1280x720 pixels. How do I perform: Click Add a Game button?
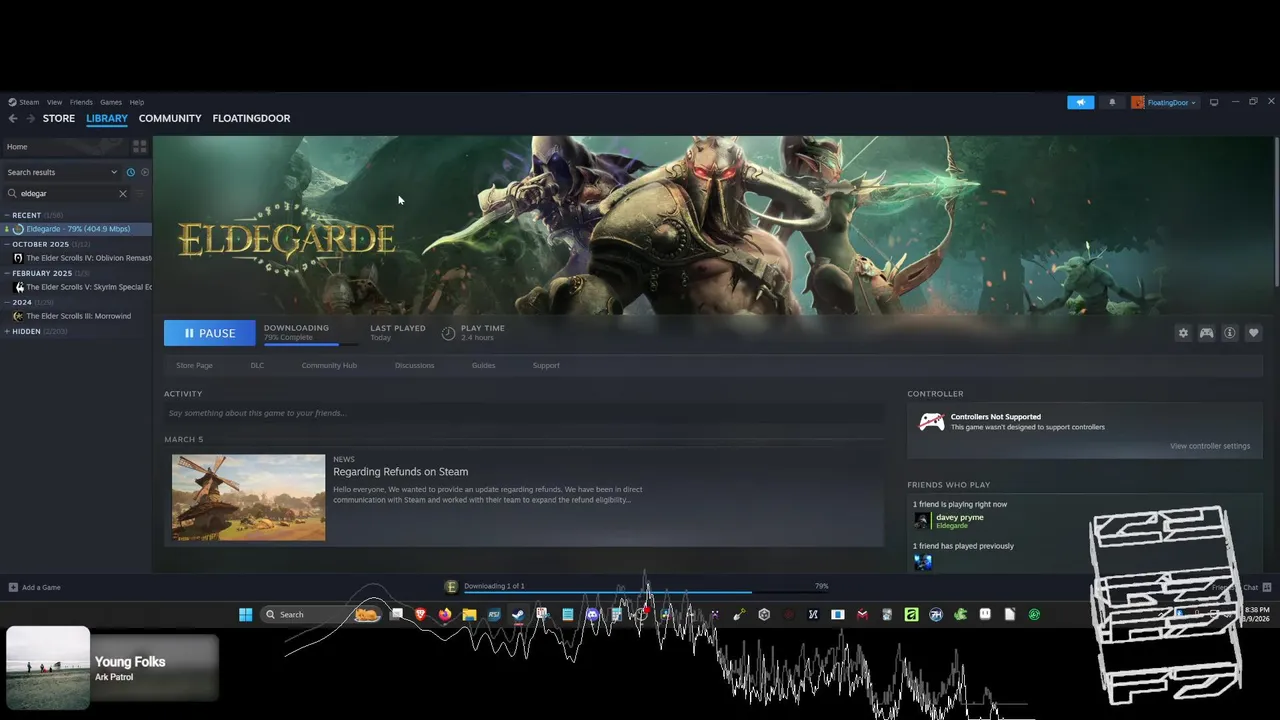point(35,587)
